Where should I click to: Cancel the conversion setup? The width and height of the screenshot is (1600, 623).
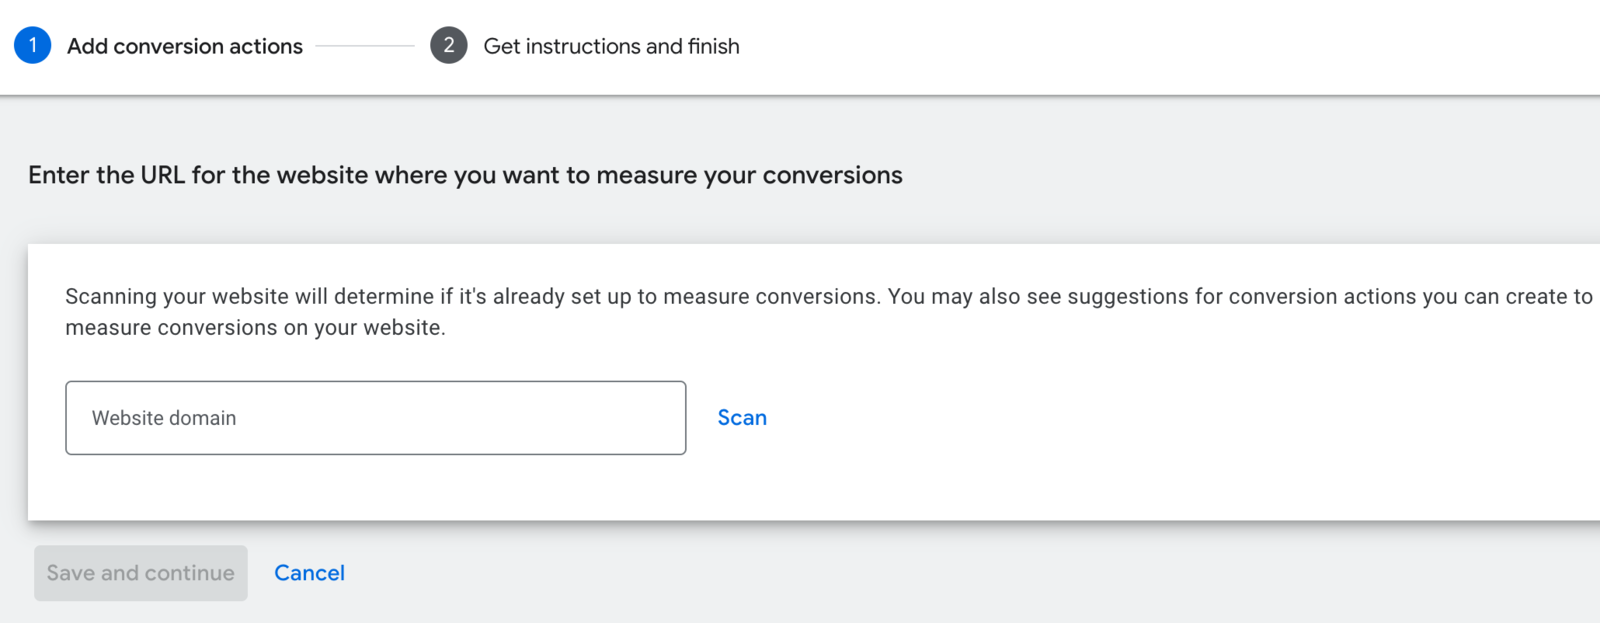click(309, 573)
